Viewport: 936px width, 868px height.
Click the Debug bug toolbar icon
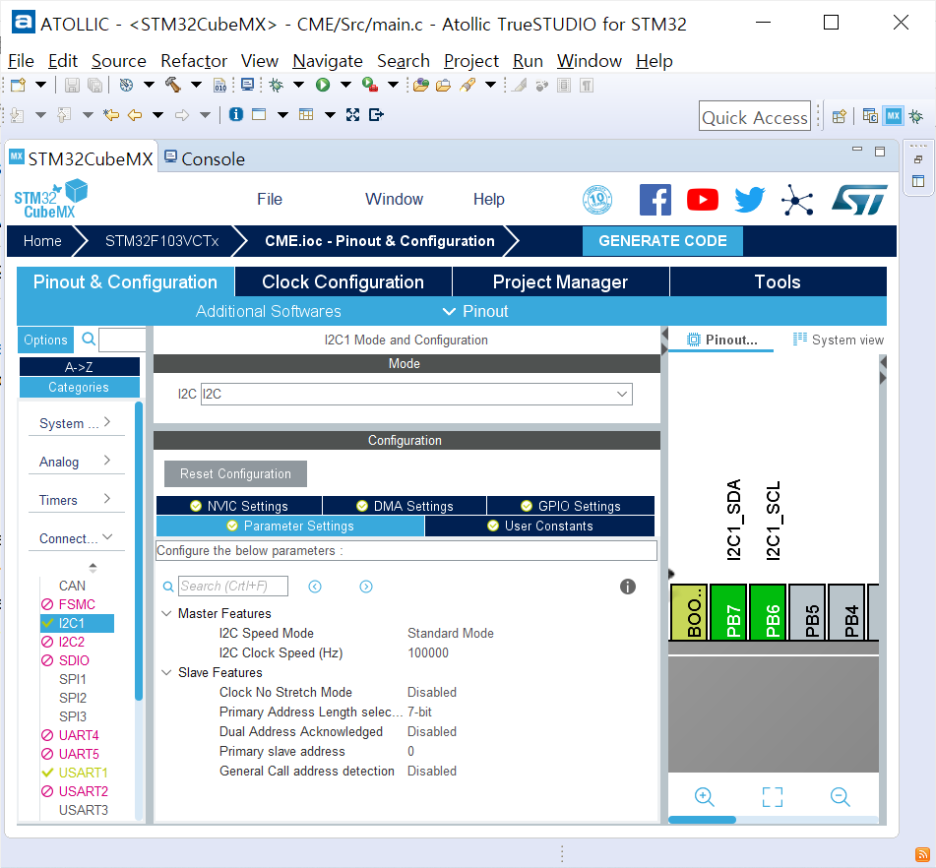pos(276,85)
